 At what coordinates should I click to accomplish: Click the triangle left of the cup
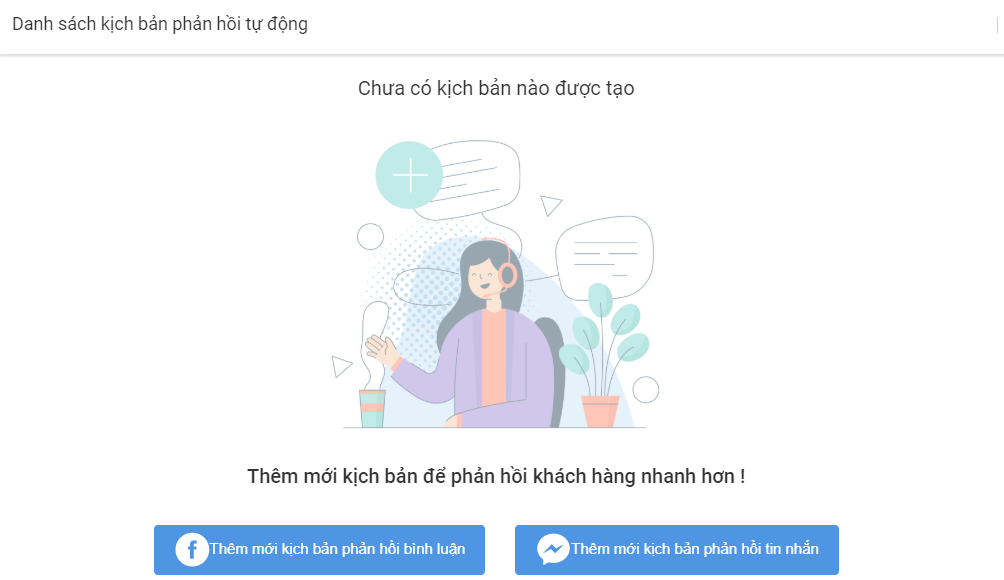click(341, 366)
